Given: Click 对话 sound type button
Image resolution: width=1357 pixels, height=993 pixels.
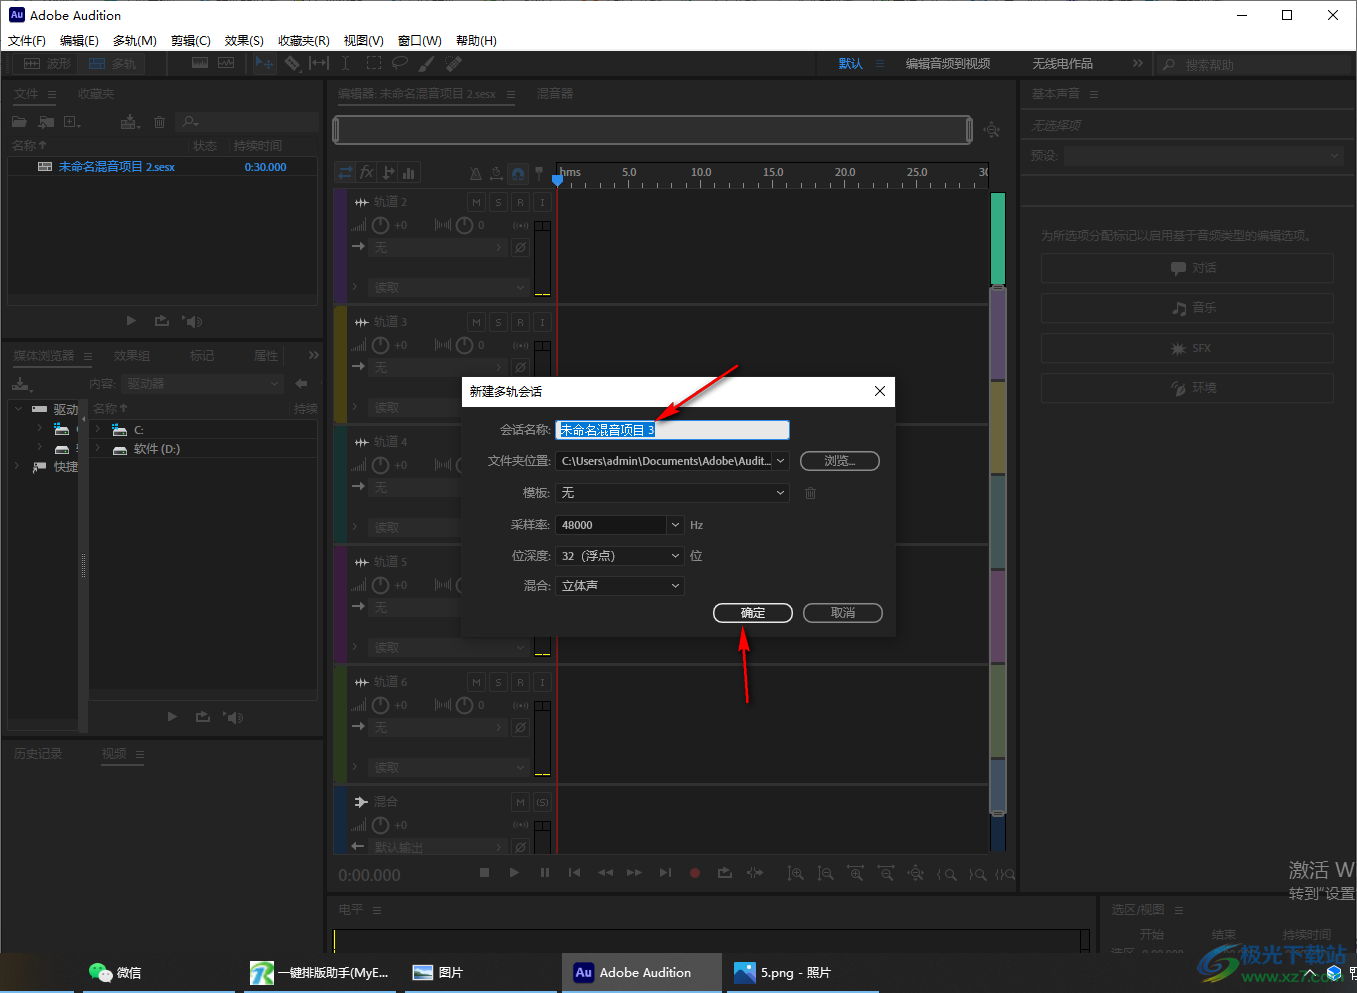Looking at the screenshot, I should coord(1187,268).
